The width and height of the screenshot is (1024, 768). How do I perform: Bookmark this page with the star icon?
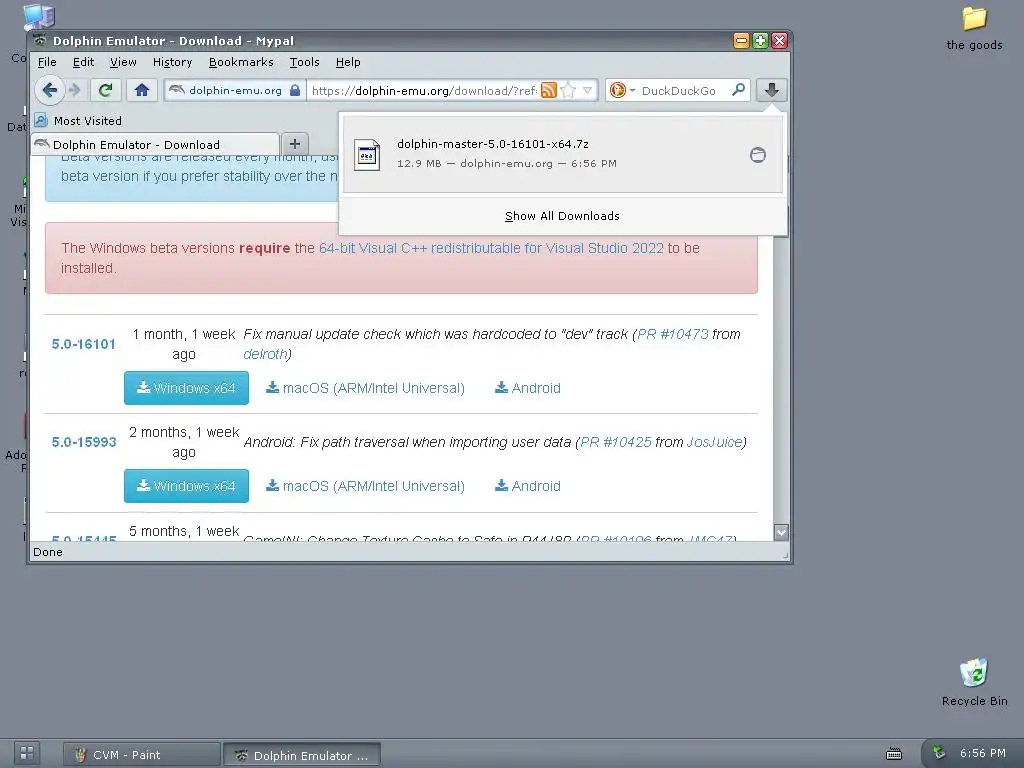tap(568, 90)
